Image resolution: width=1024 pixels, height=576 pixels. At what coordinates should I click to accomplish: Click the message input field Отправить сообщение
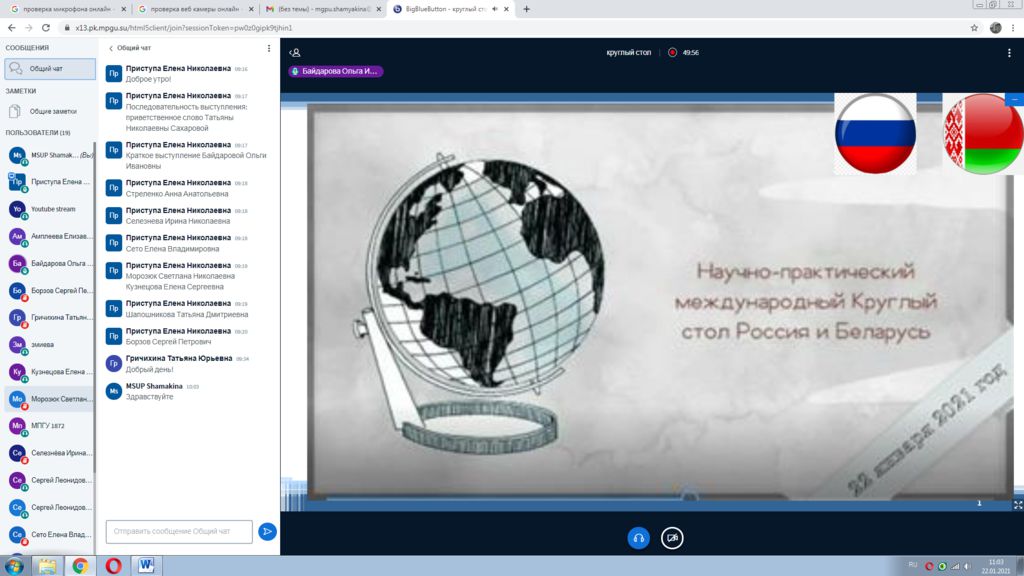179,531
